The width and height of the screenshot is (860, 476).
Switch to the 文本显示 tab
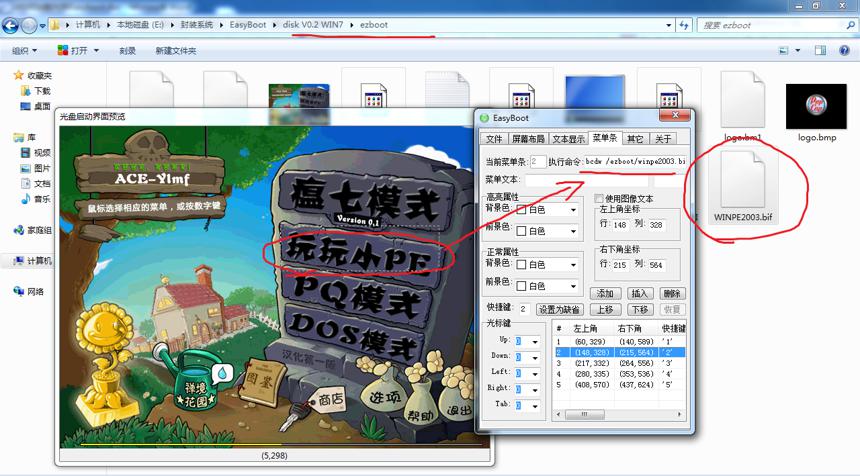pyautogui.click(x=568, y=139)
